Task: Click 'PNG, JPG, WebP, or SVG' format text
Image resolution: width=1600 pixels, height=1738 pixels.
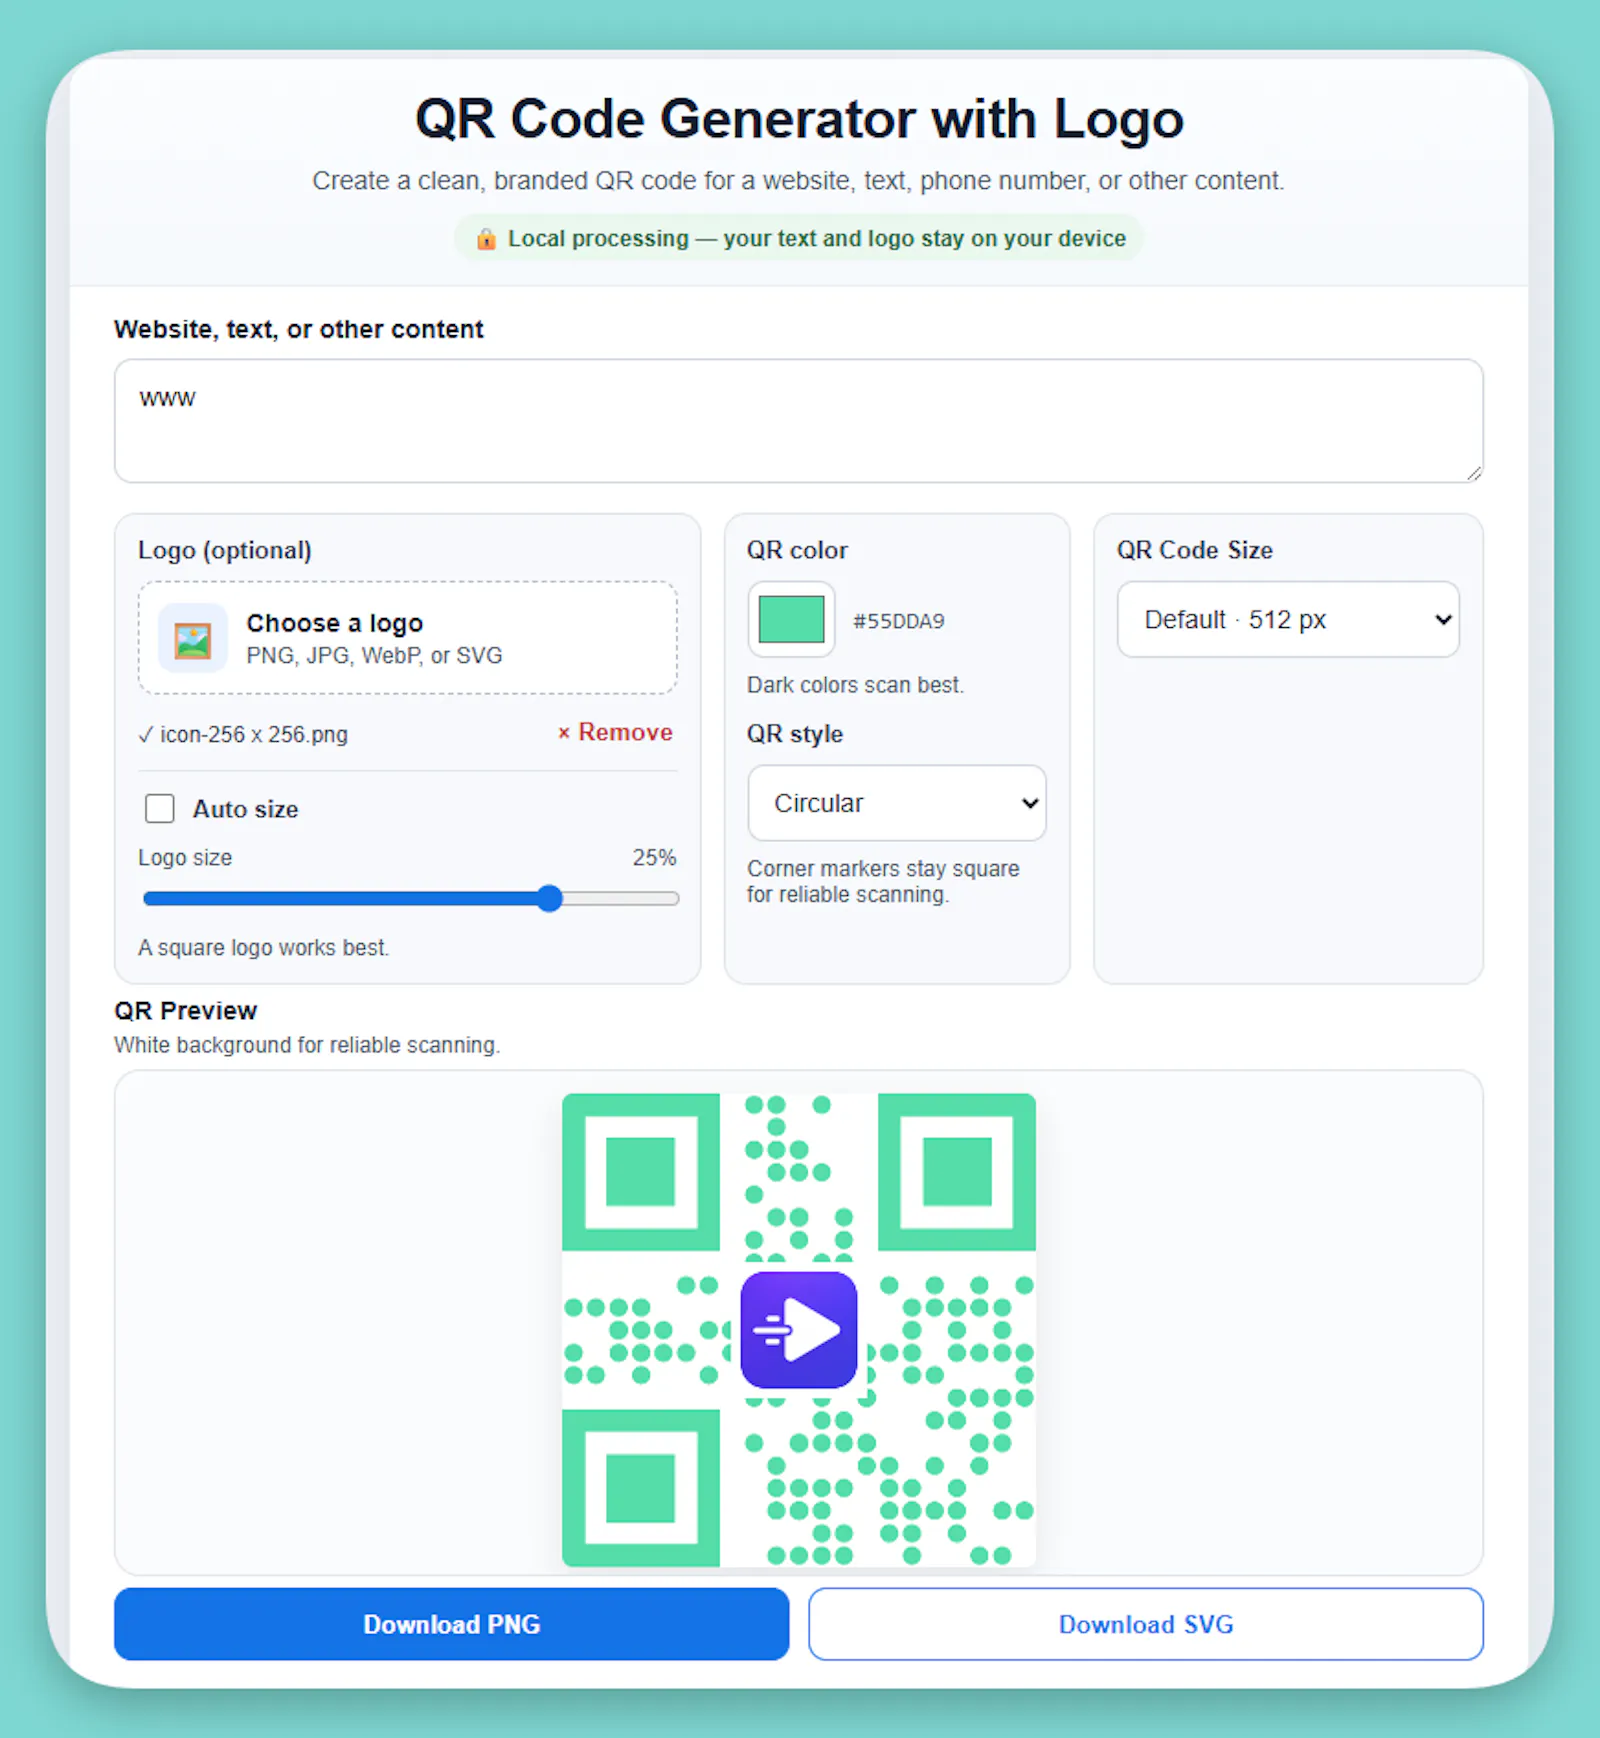Action: 375,655
